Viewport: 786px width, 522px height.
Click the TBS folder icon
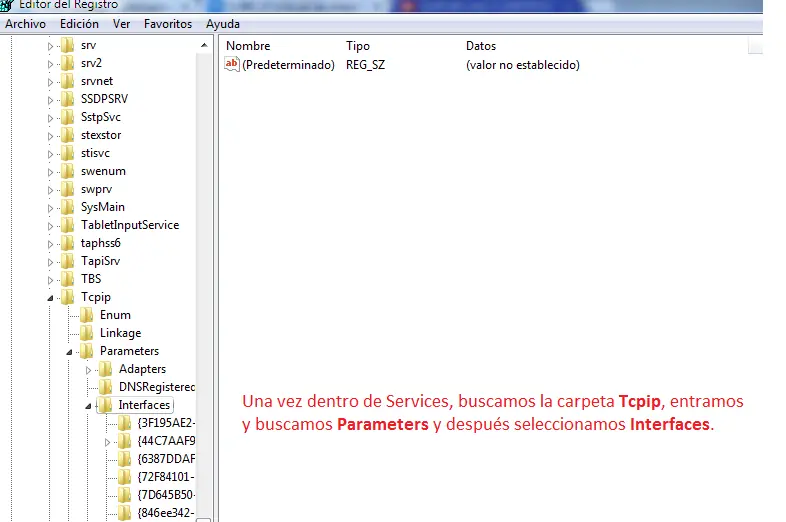pos(68,279)
